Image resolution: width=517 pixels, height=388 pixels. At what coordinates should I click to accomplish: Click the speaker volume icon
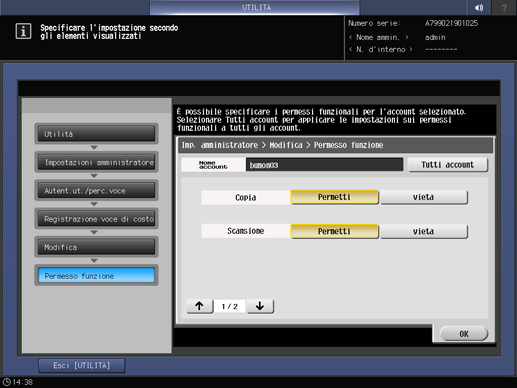click(479, 7)
